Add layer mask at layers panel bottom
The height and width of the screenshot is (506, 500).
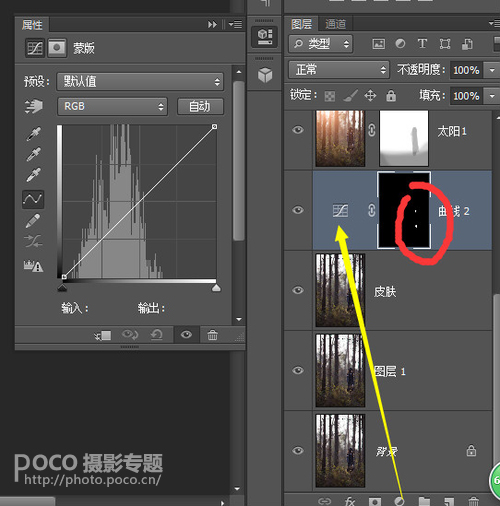click(375, 501)
